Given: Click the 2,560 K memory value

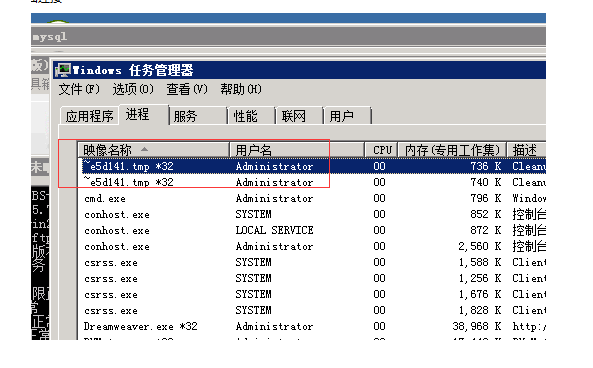Looking at the screenshot, I should [480, 247].
